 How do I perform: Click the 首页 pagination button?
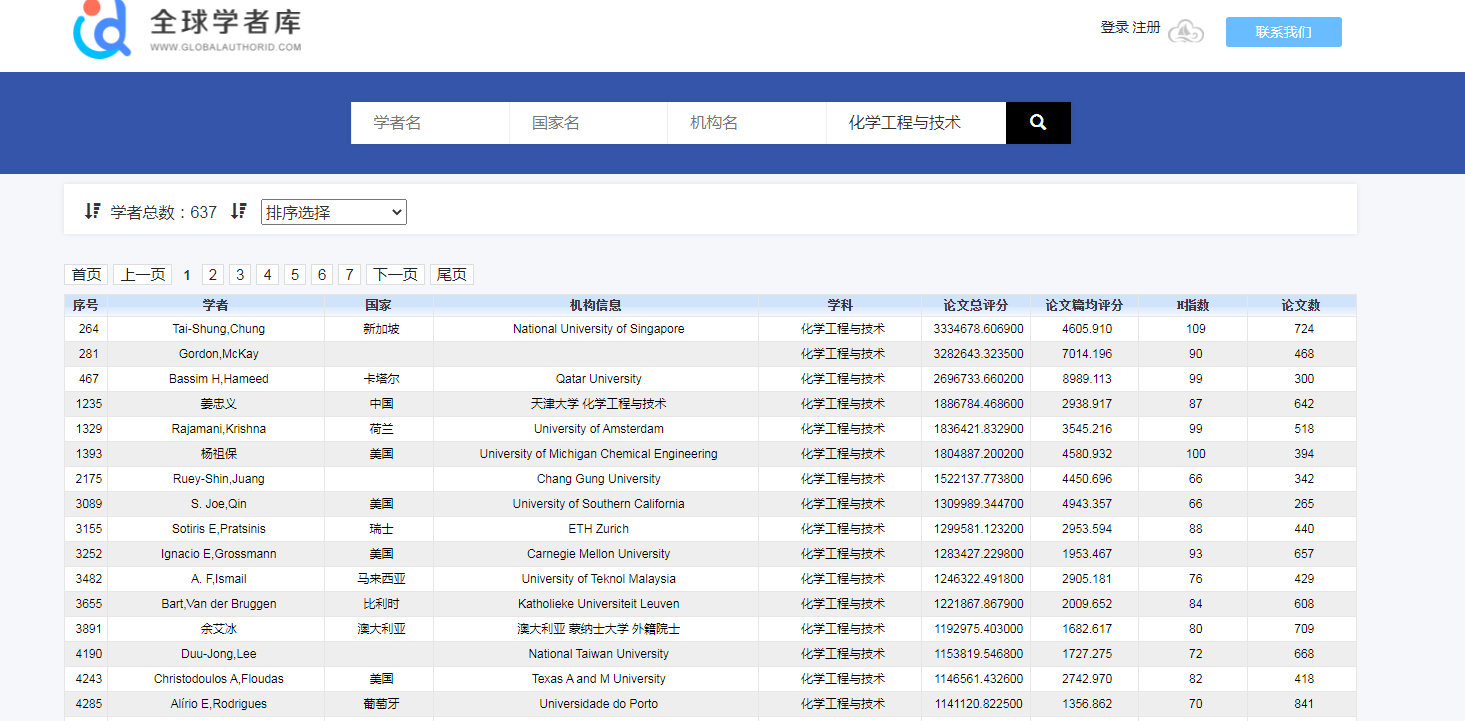click(86, 274)
